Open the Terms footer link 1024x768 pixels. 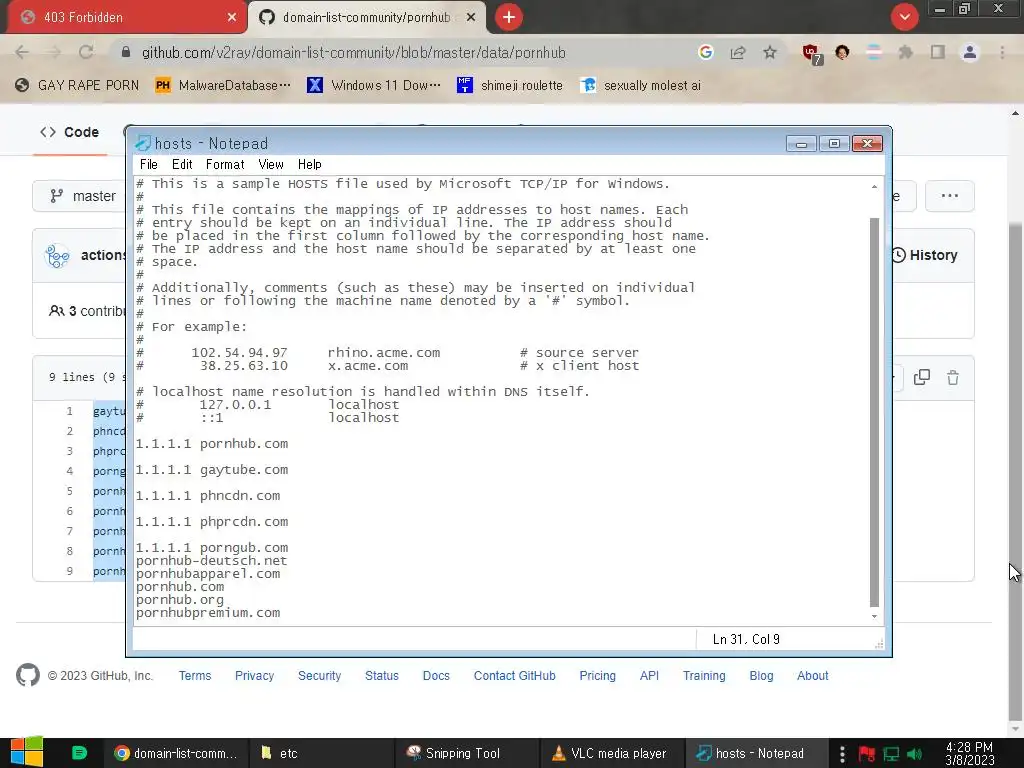(195, 676)
